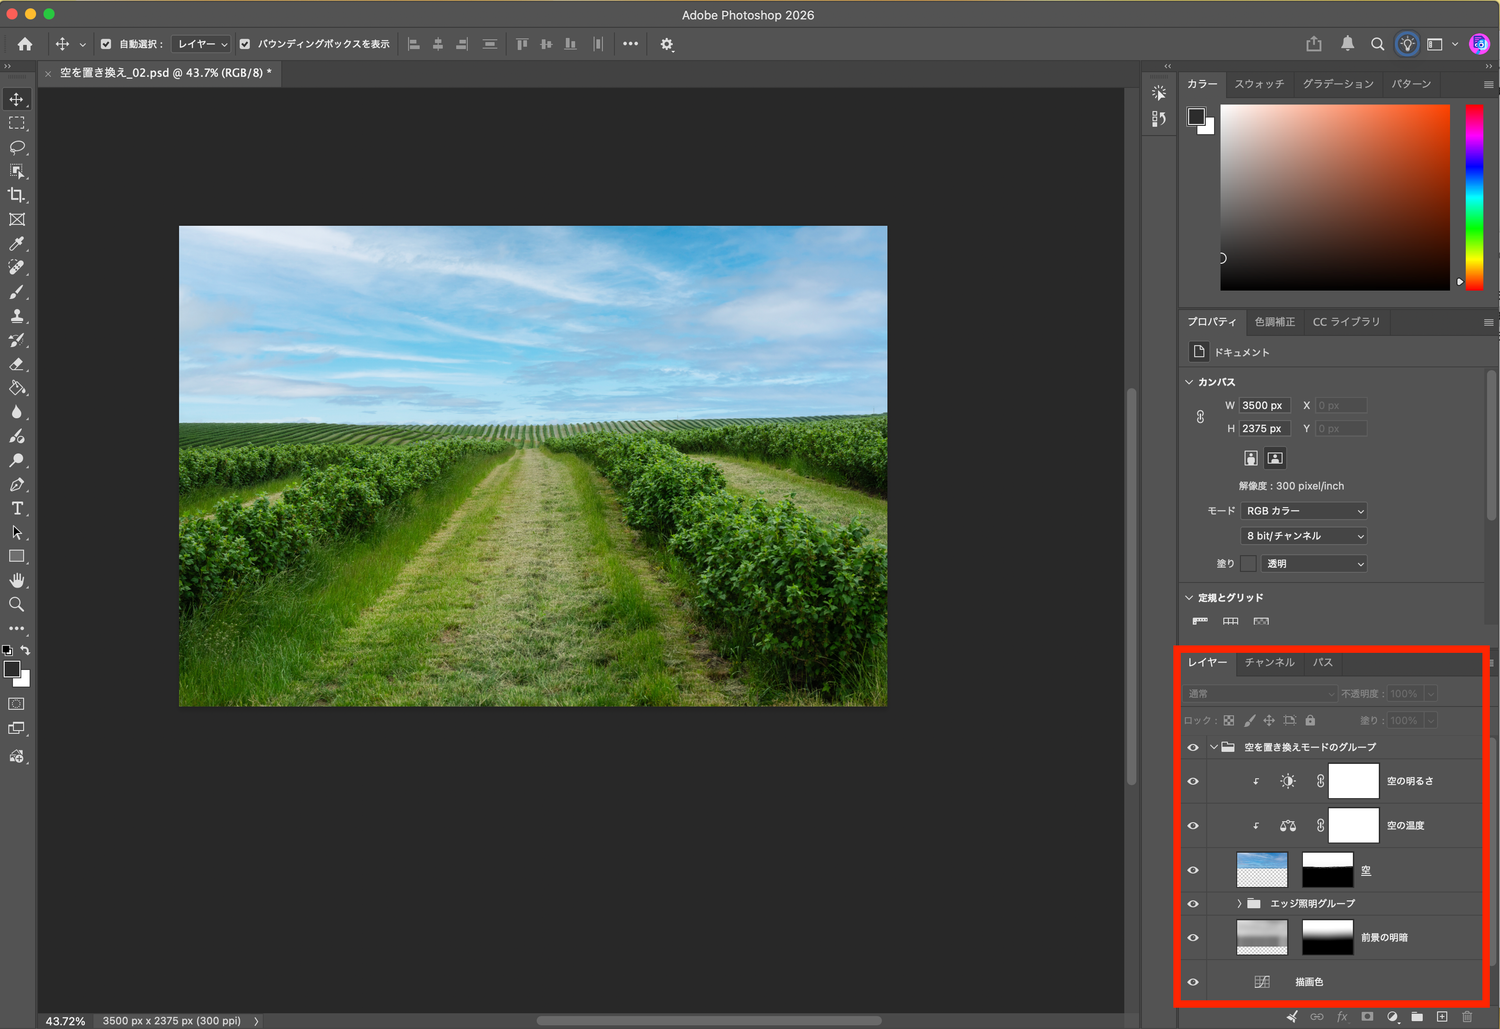Screen dimensions: 1500x1029
Task: Open notifications bell icon
Action: pos(1347,44)
